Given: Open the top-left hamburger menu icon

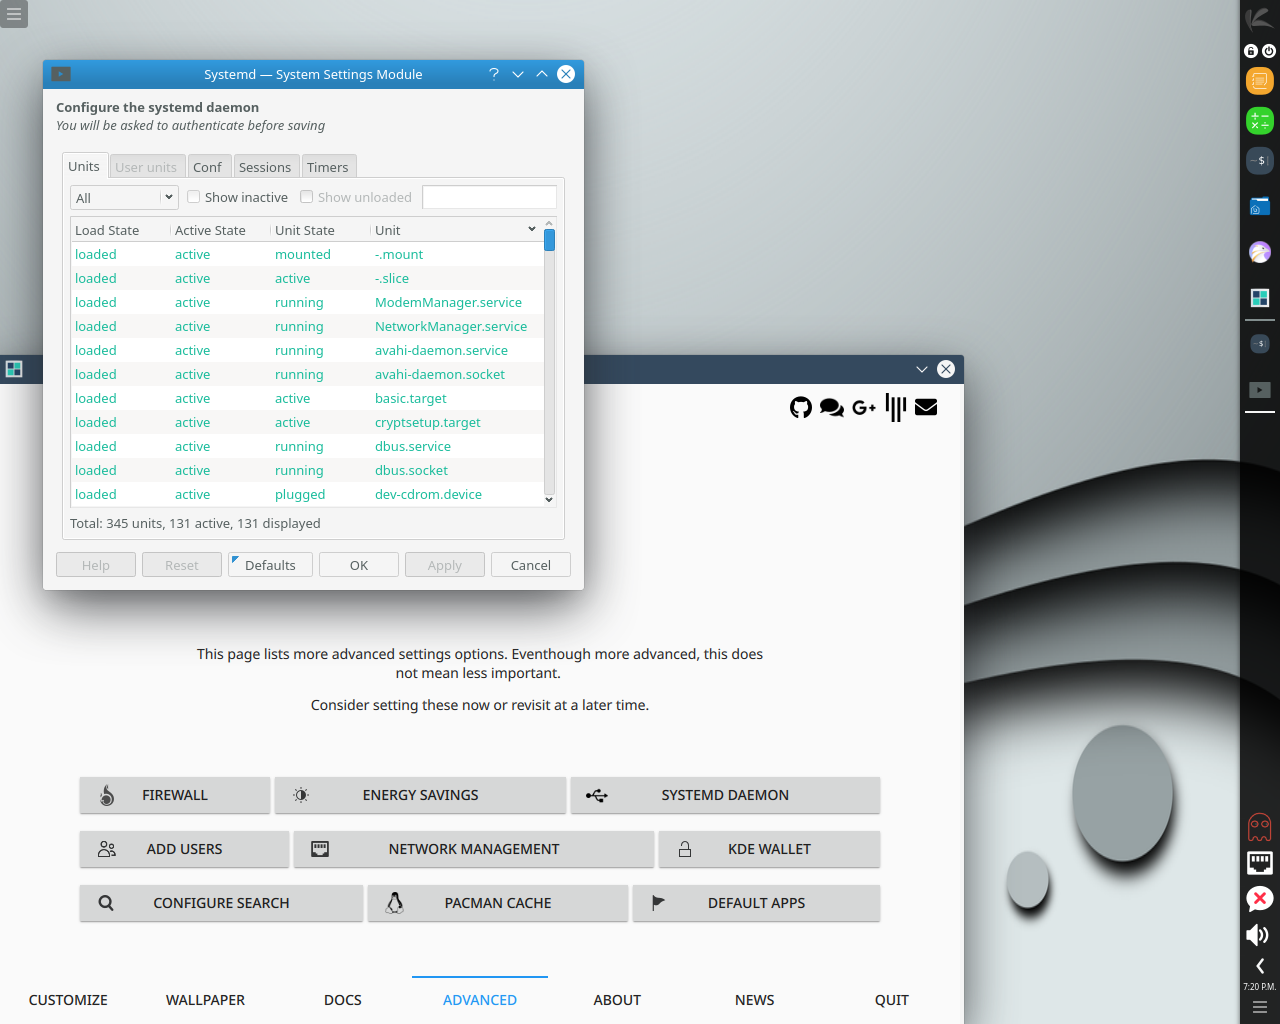Looking at the screenshot, I should [x=14, y=14].
